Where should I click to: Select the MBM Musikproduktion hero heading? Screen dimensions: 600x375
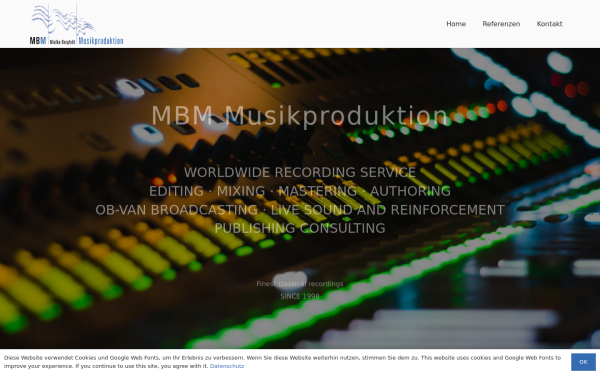pos(300,115)
